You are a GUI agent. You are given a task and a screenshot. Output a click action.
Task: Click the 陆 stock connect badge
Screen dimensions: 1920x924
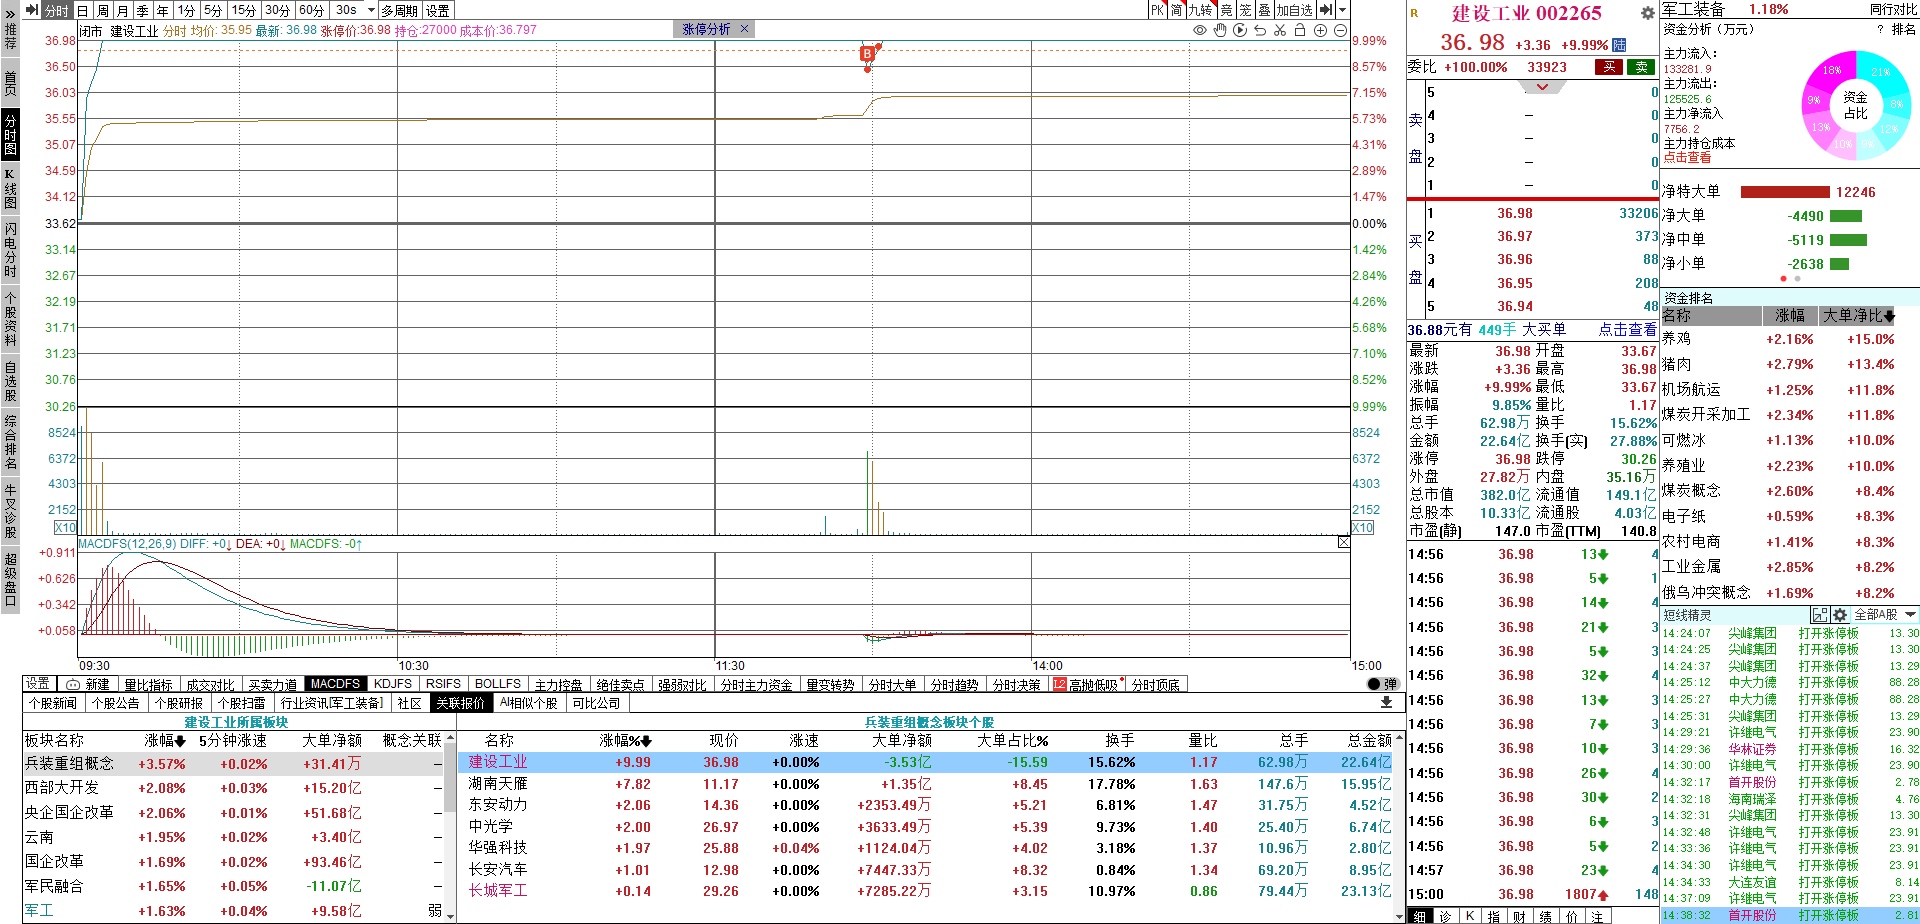pos(1619,44)
